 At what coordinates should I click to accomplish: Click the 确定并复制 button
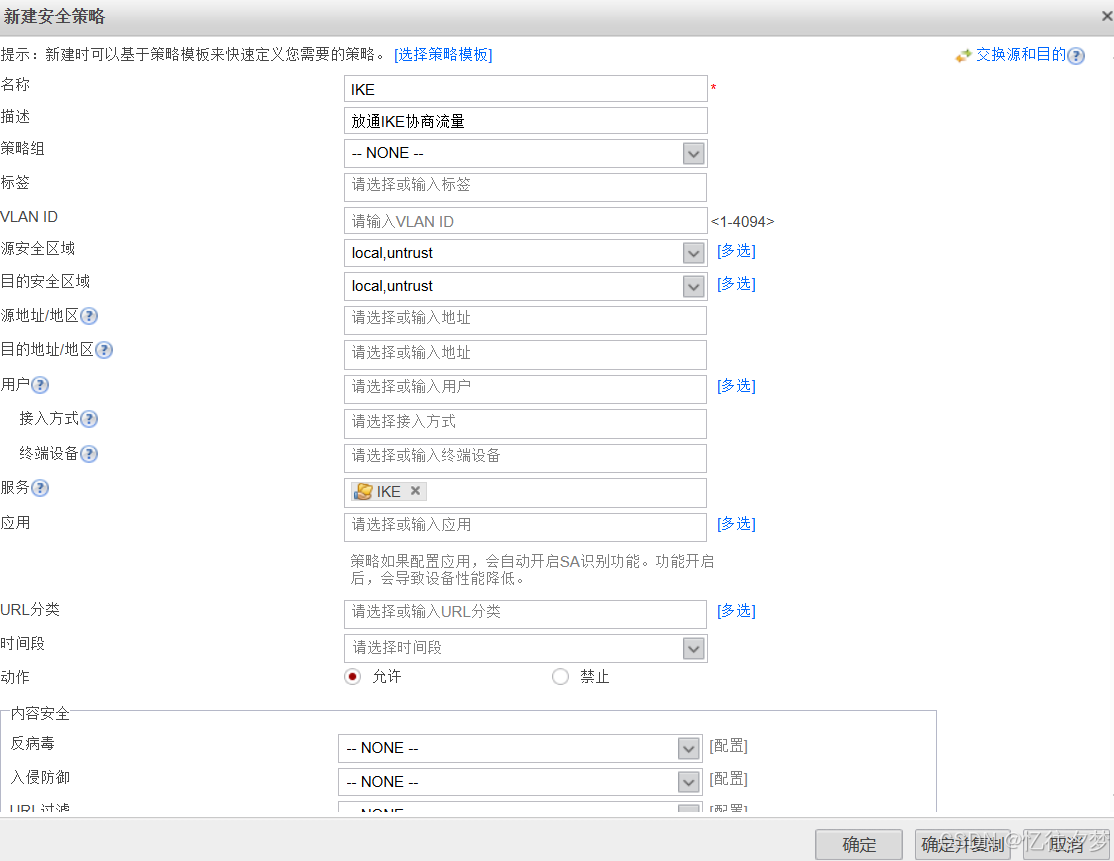962,845
